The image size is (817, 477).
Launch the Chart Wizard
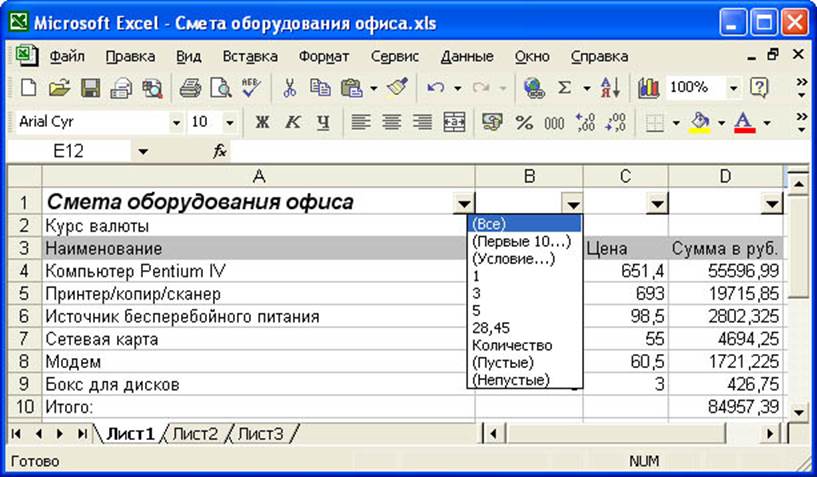649,88
